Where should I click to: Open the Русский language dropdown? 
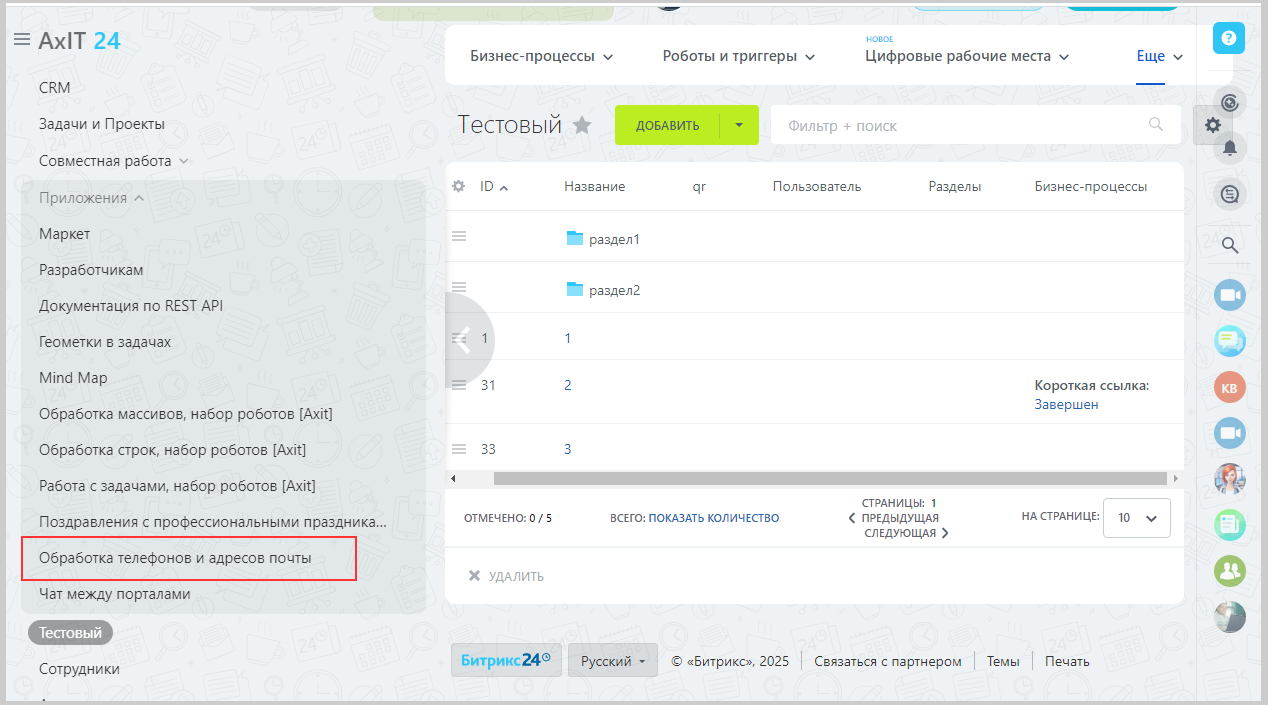pos(613,660)
